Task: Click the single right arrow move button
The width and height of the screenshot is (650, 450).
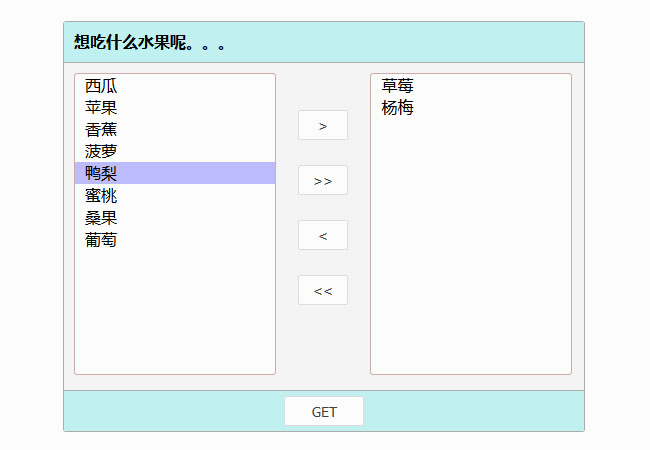Action: 322,126
